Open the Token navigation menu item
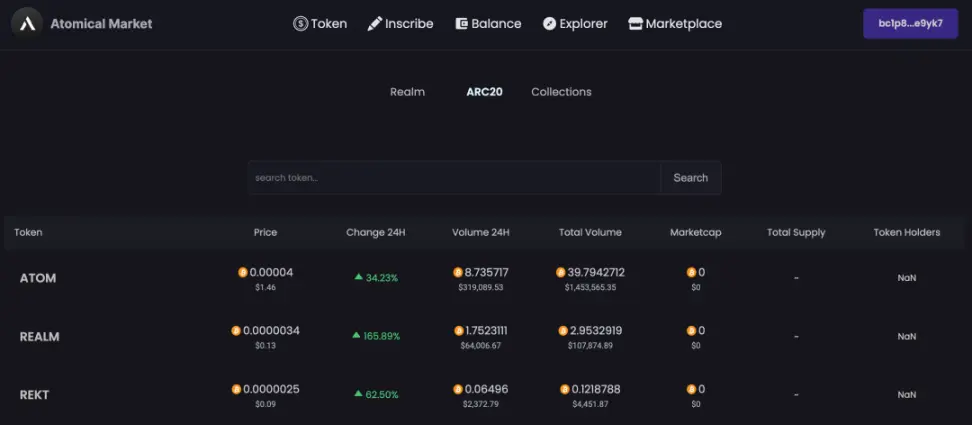 pos(320,24)
